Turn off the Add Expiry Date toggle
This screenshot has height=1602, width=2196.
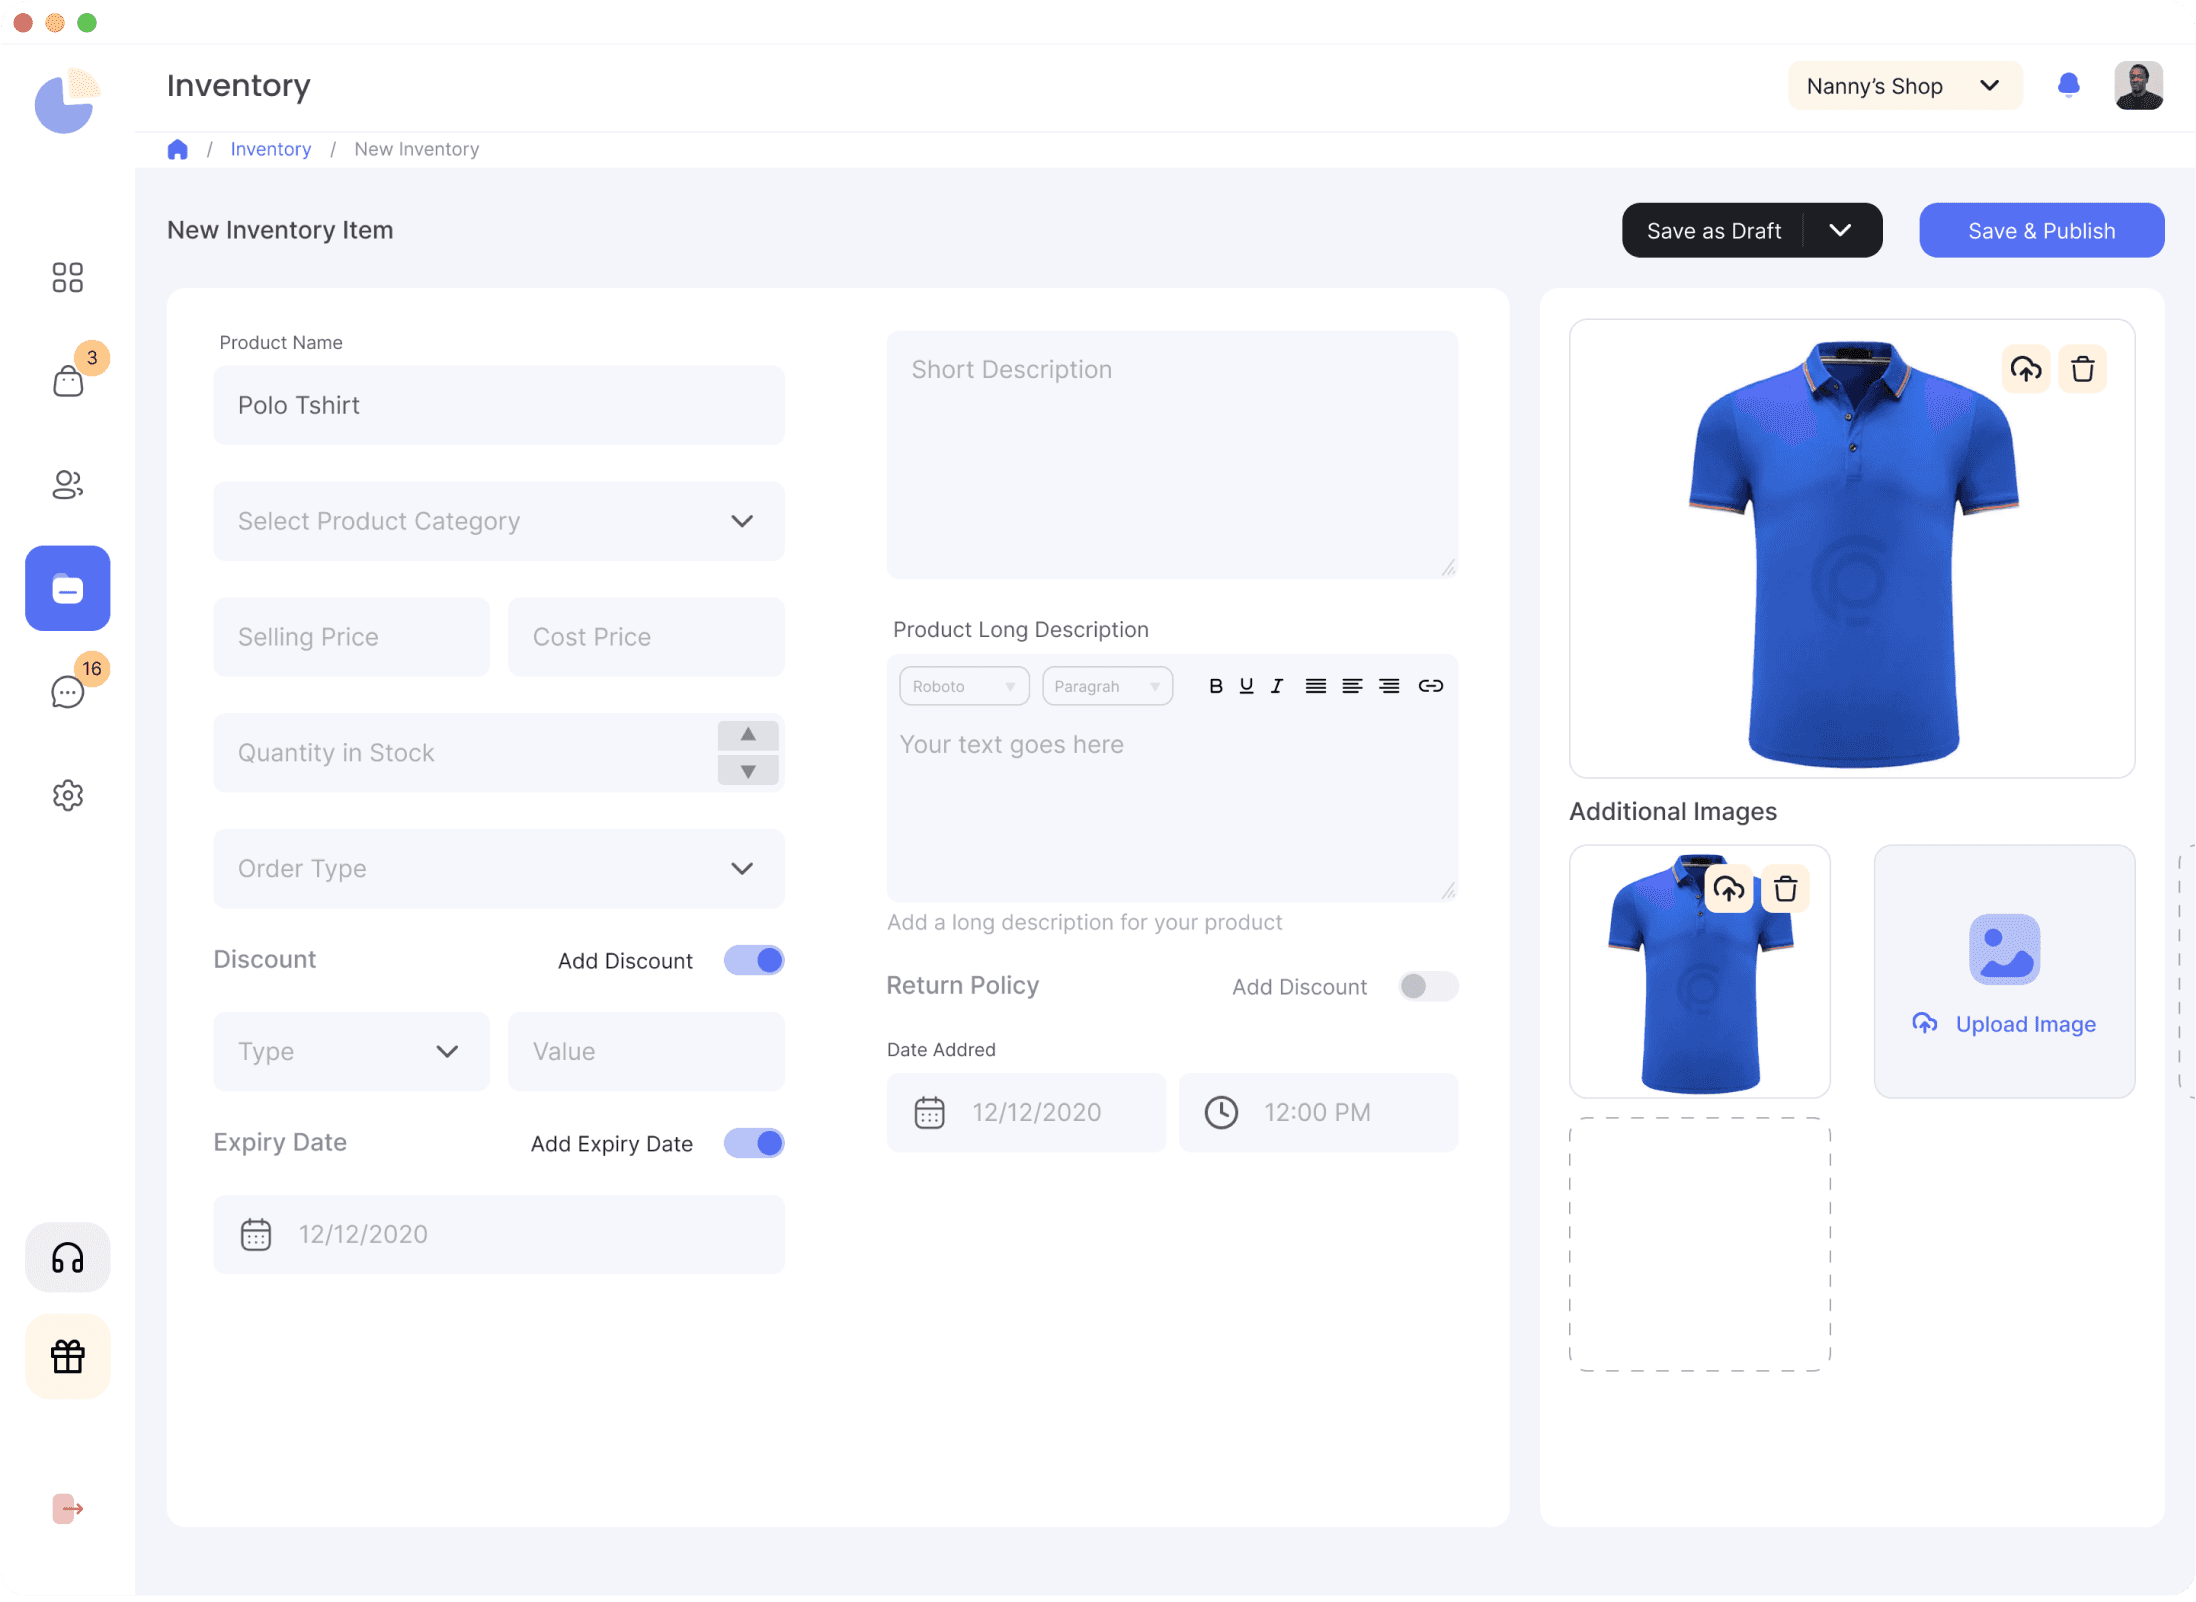(754, 1143)
